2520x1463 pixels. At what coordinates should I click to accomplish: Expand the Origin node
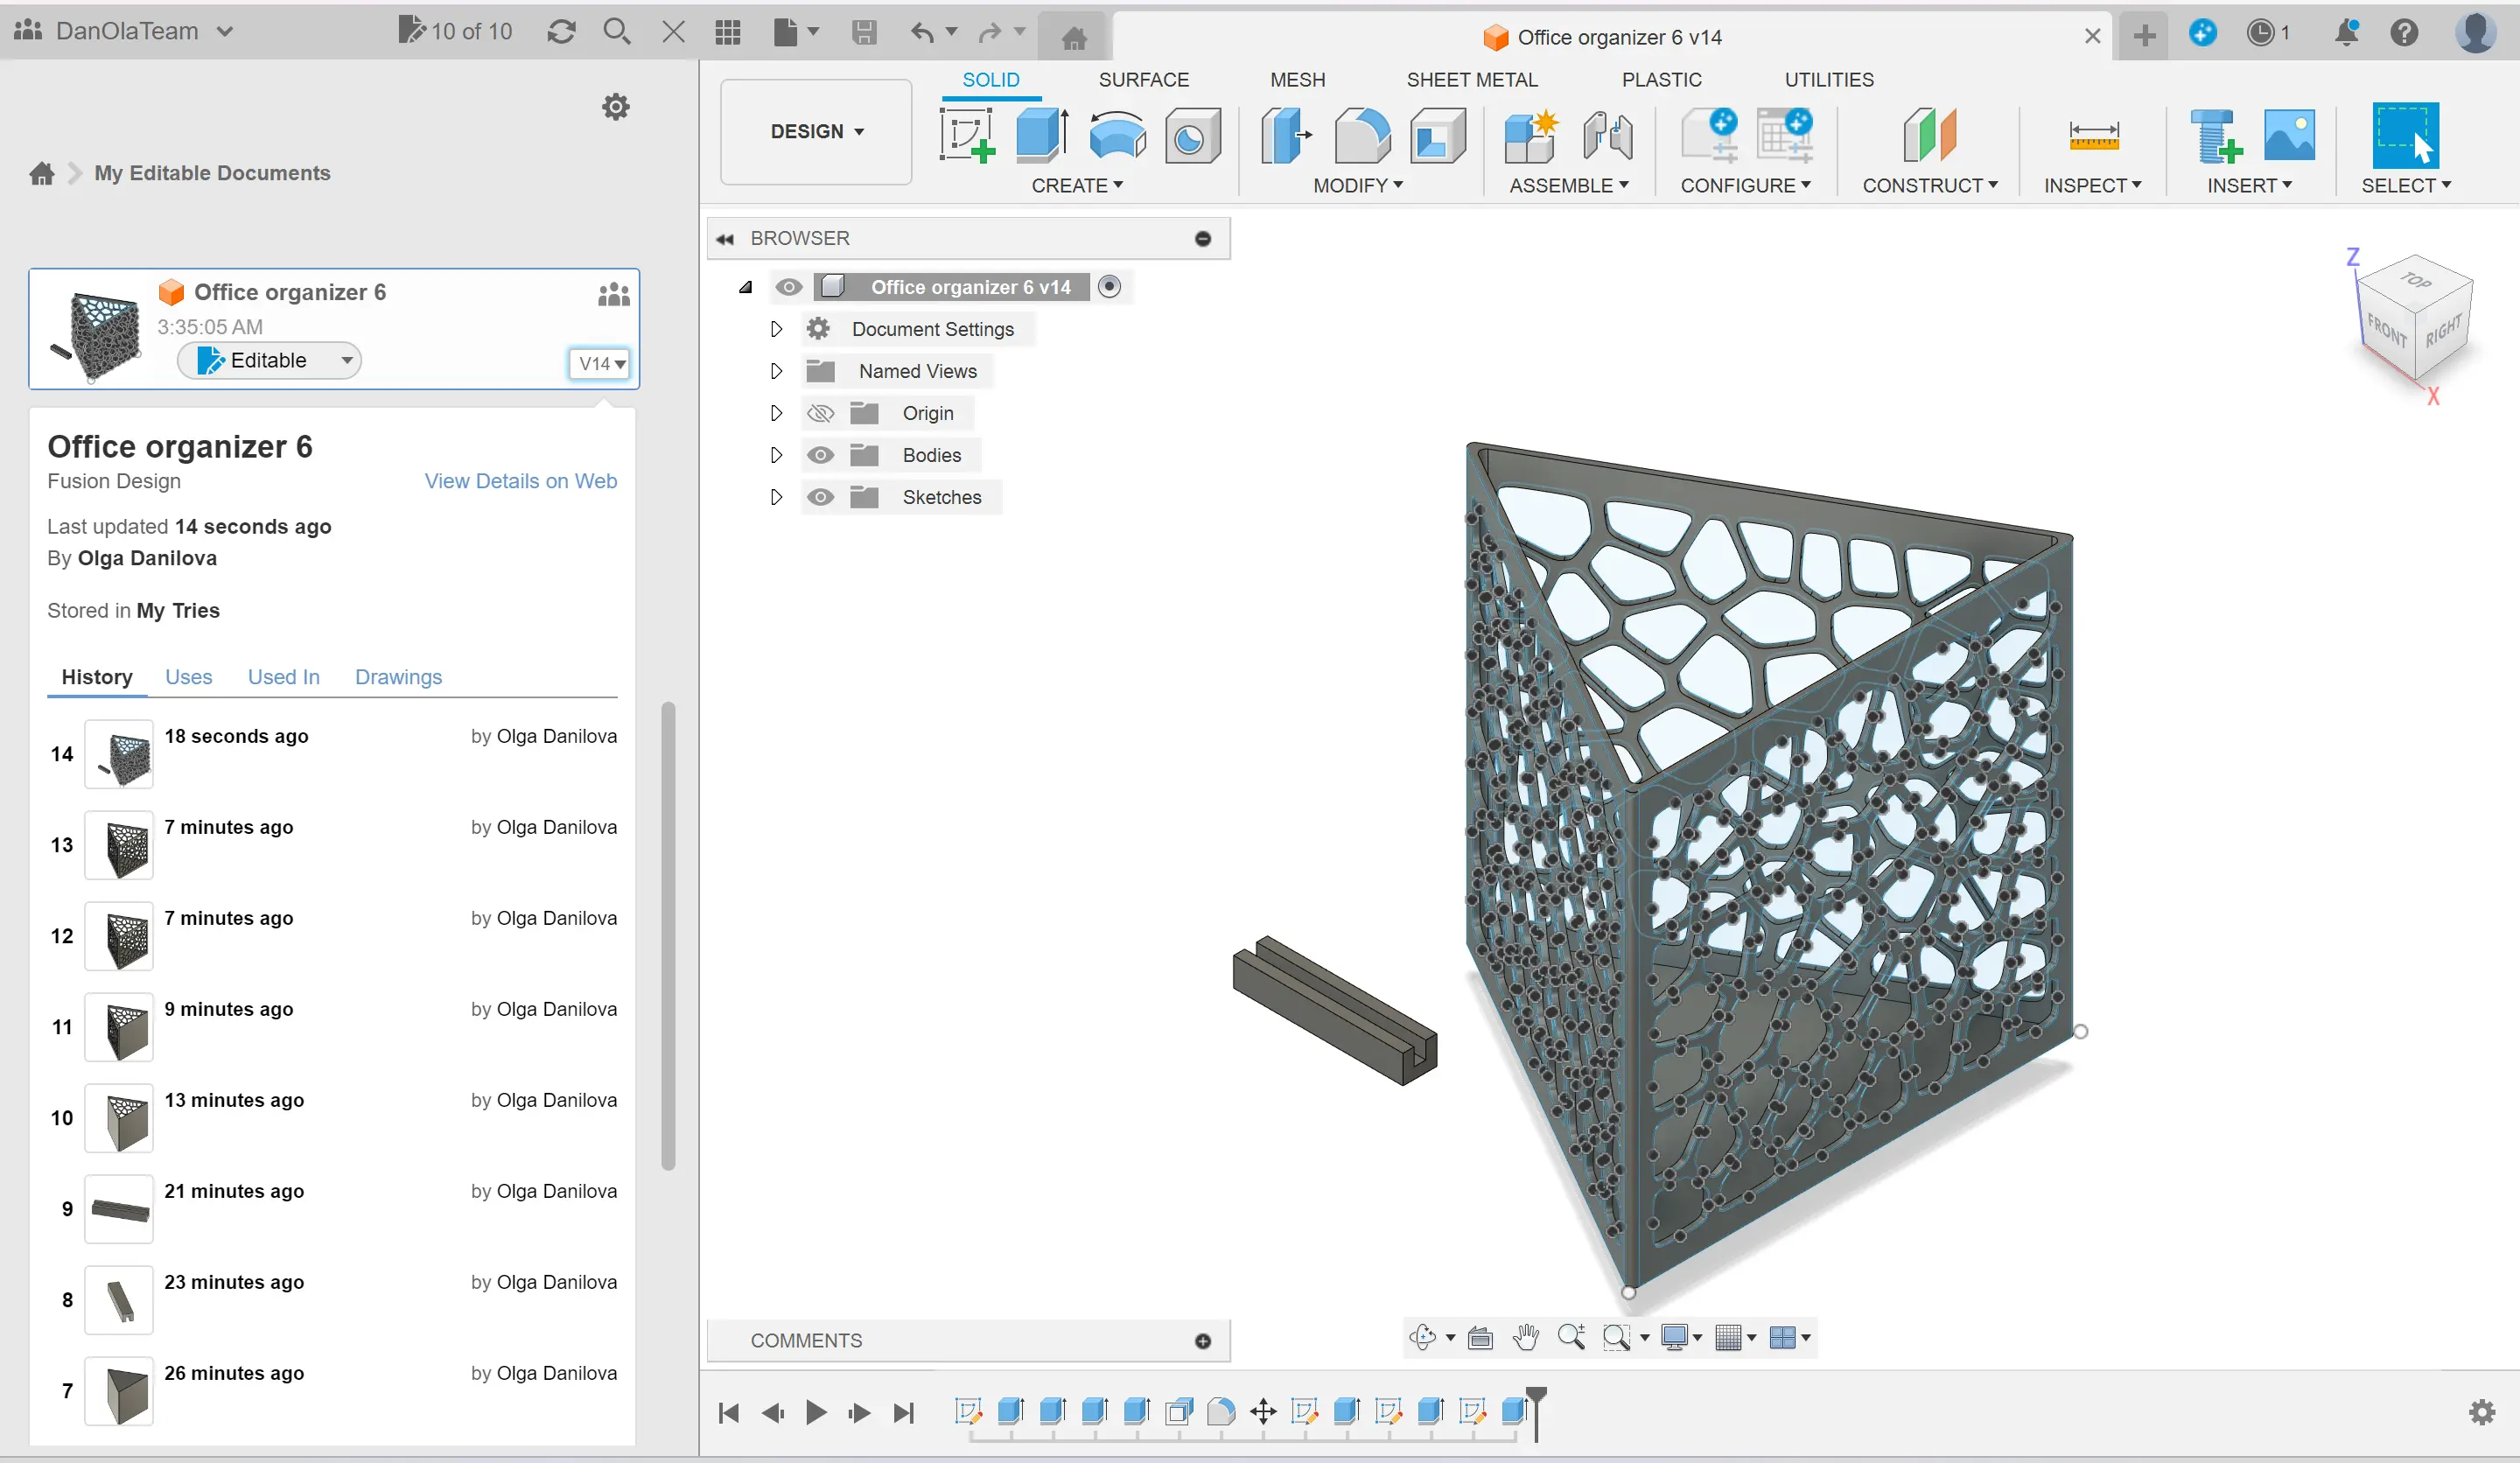point(776,413)
